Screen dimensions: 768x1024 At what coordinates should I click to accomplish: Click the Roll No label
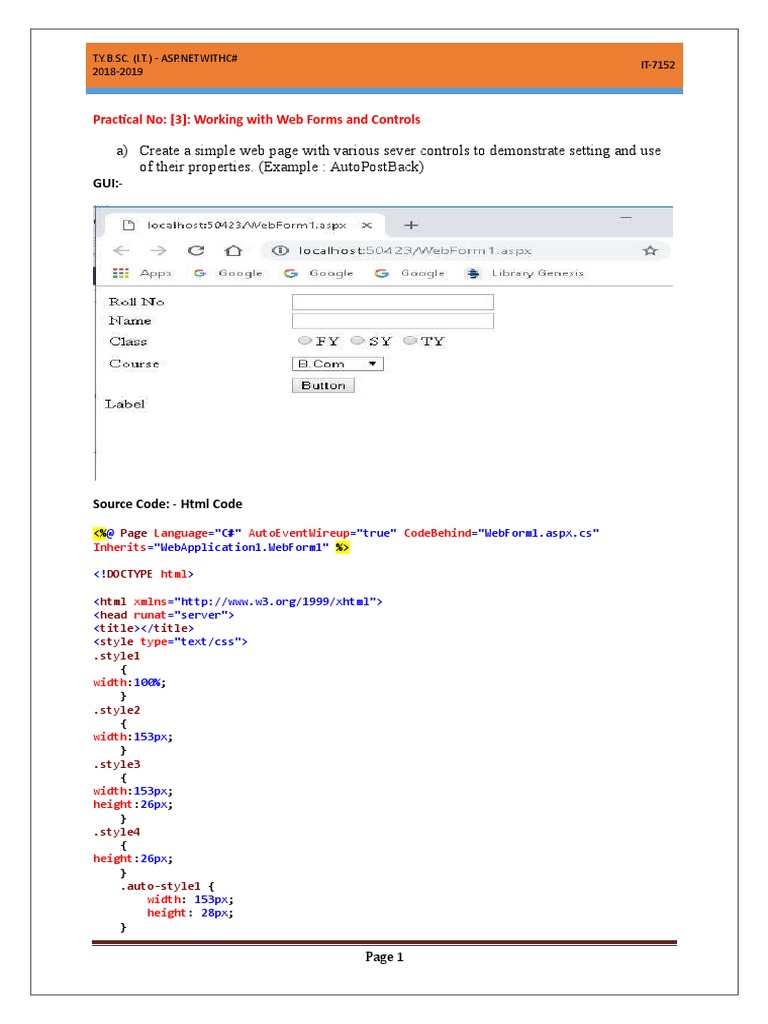[x=136, y=302]
